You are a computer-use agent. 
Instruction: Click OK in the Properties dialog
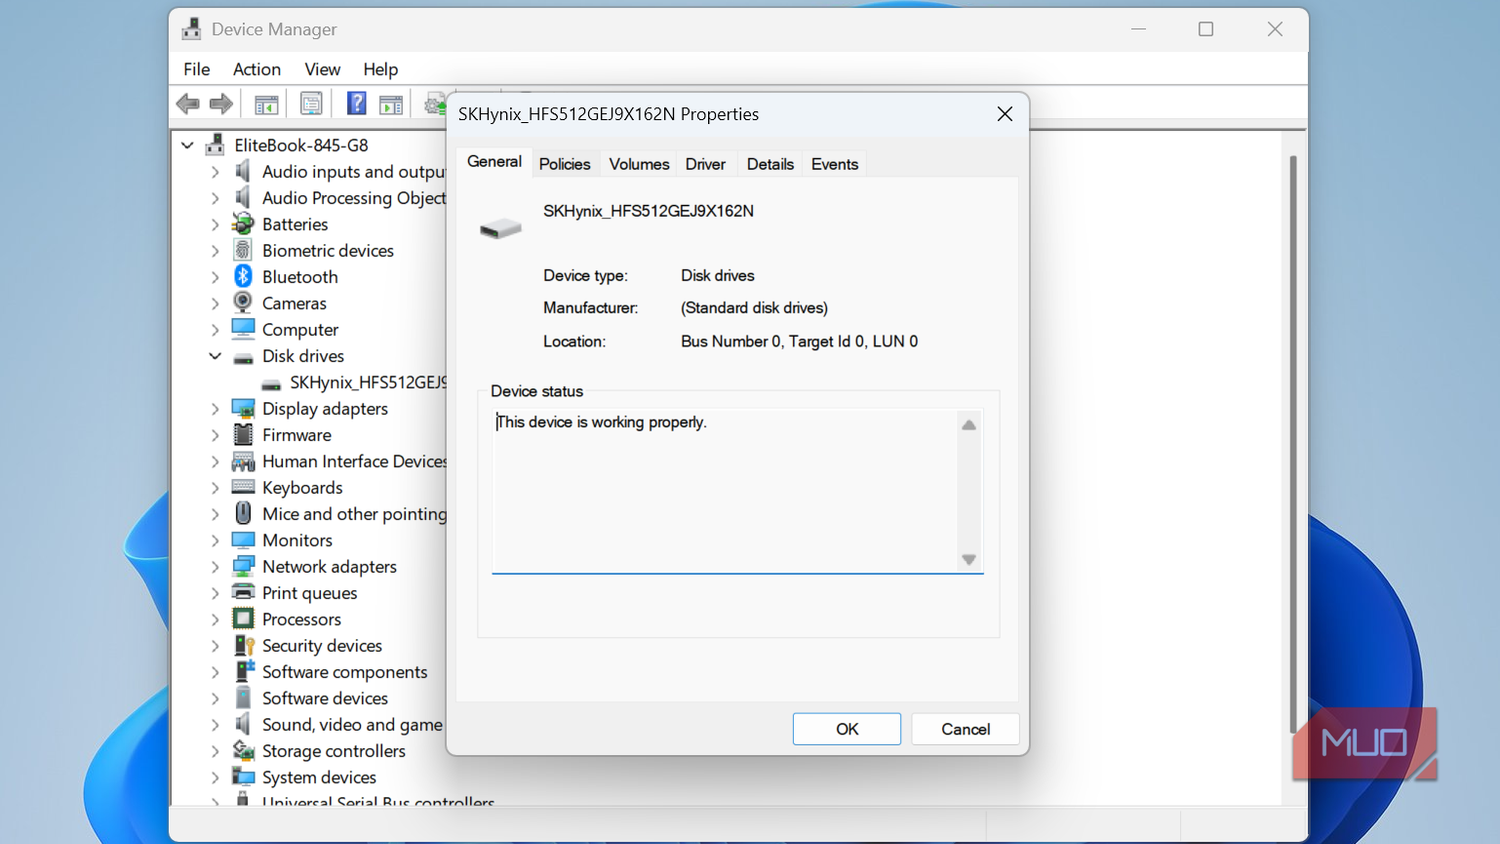click(847, 729)
